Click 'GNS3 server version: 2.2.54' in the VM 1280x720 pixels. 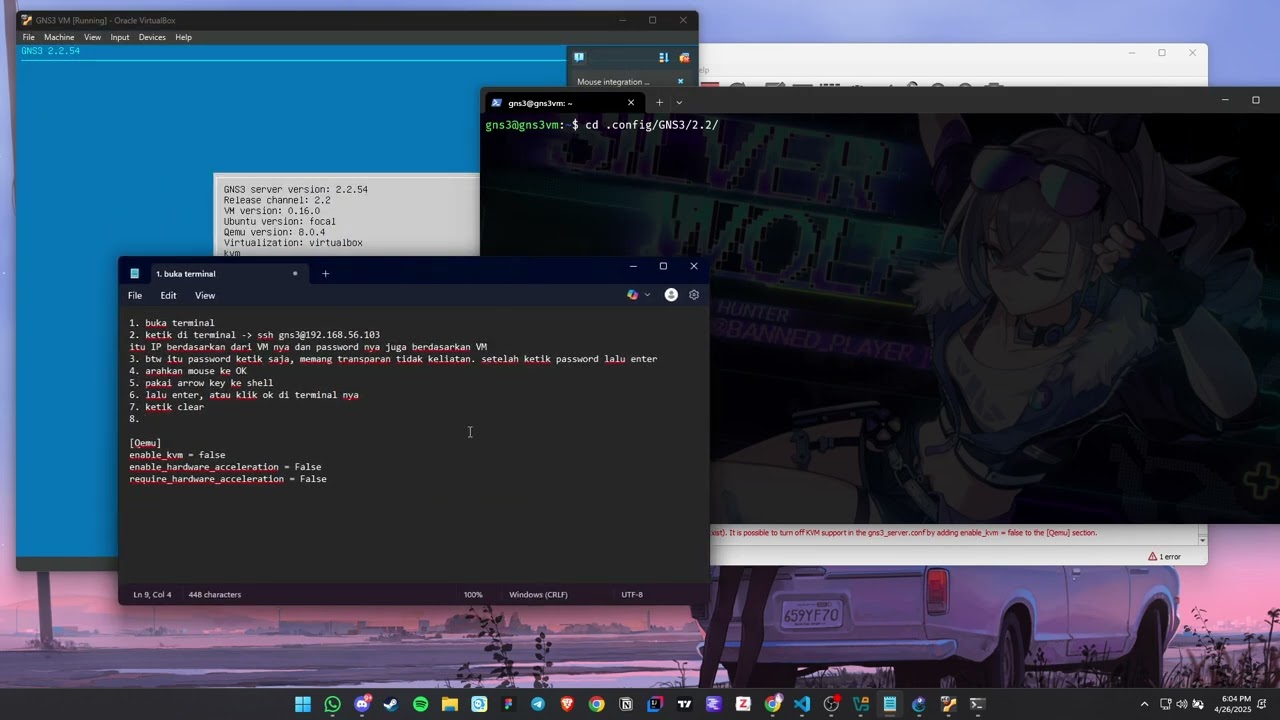pyautogui.click(x=296, y=189)
